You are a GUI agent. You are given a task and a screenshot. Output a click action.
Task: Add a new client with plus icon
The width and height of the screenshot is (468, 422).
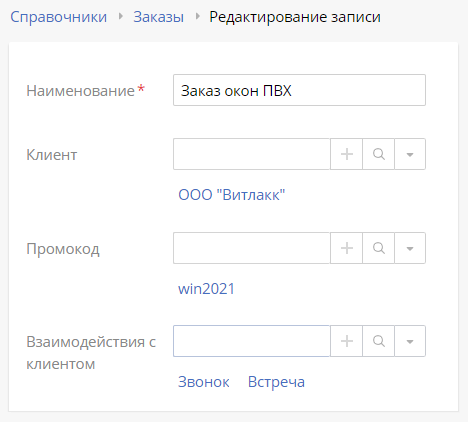346,154
